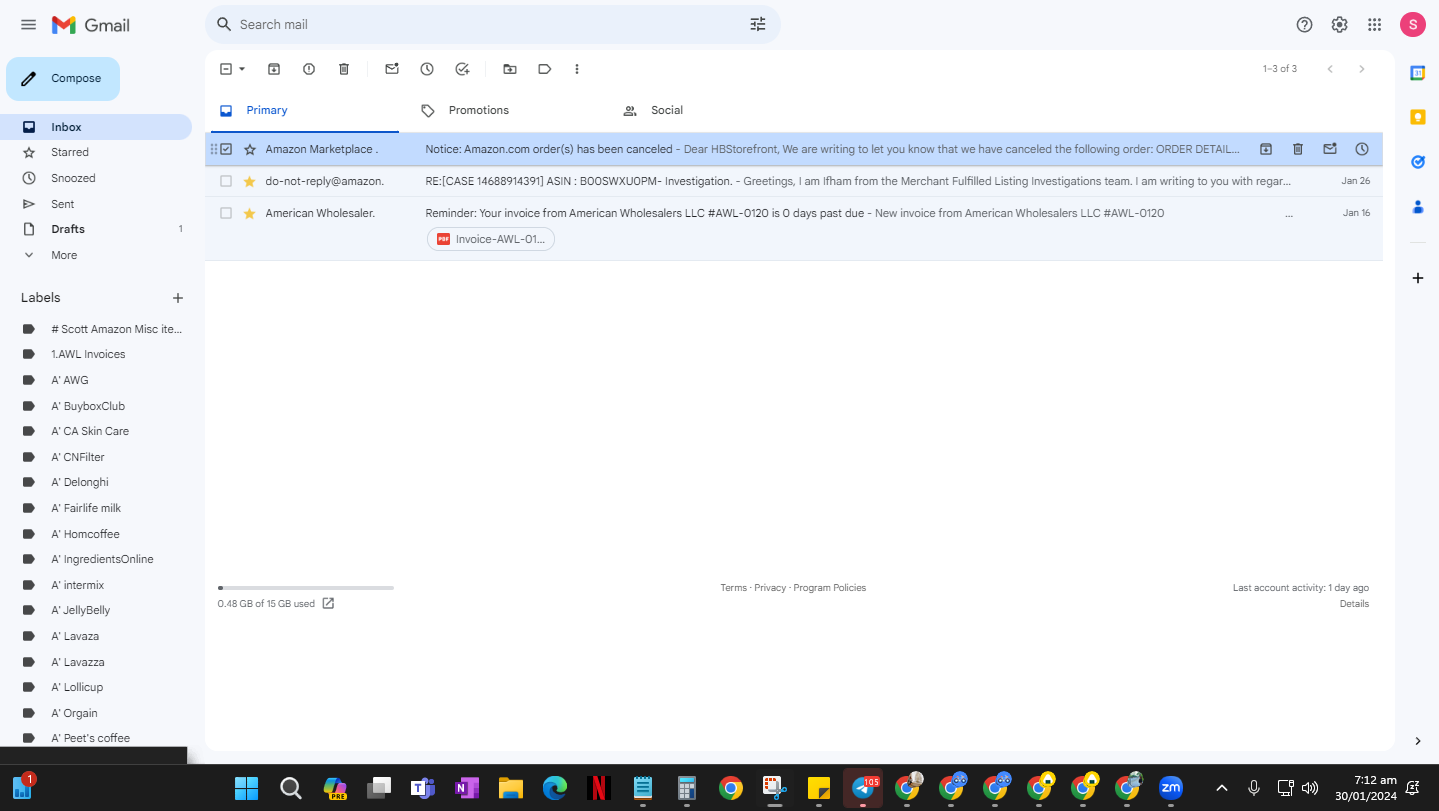
Task: Show search options filter
Action: [x=758, y=24]
